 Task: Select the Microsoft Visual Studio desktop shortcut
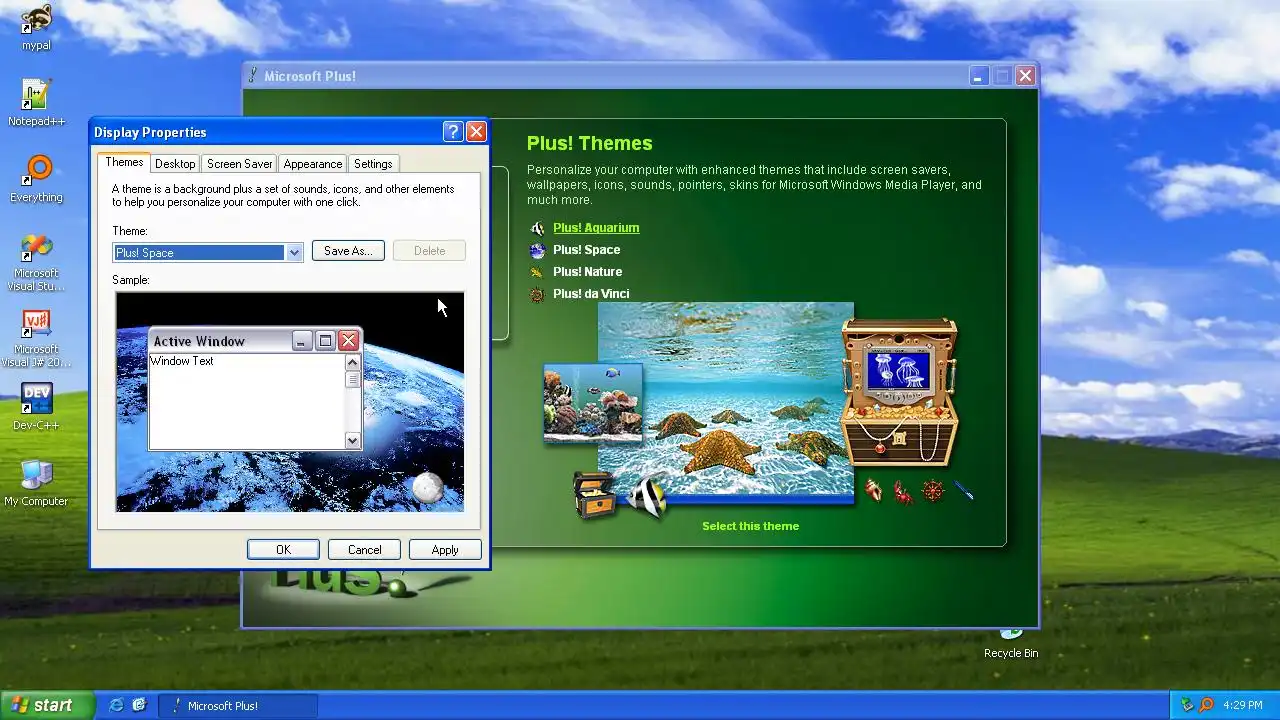coord(36,262)
